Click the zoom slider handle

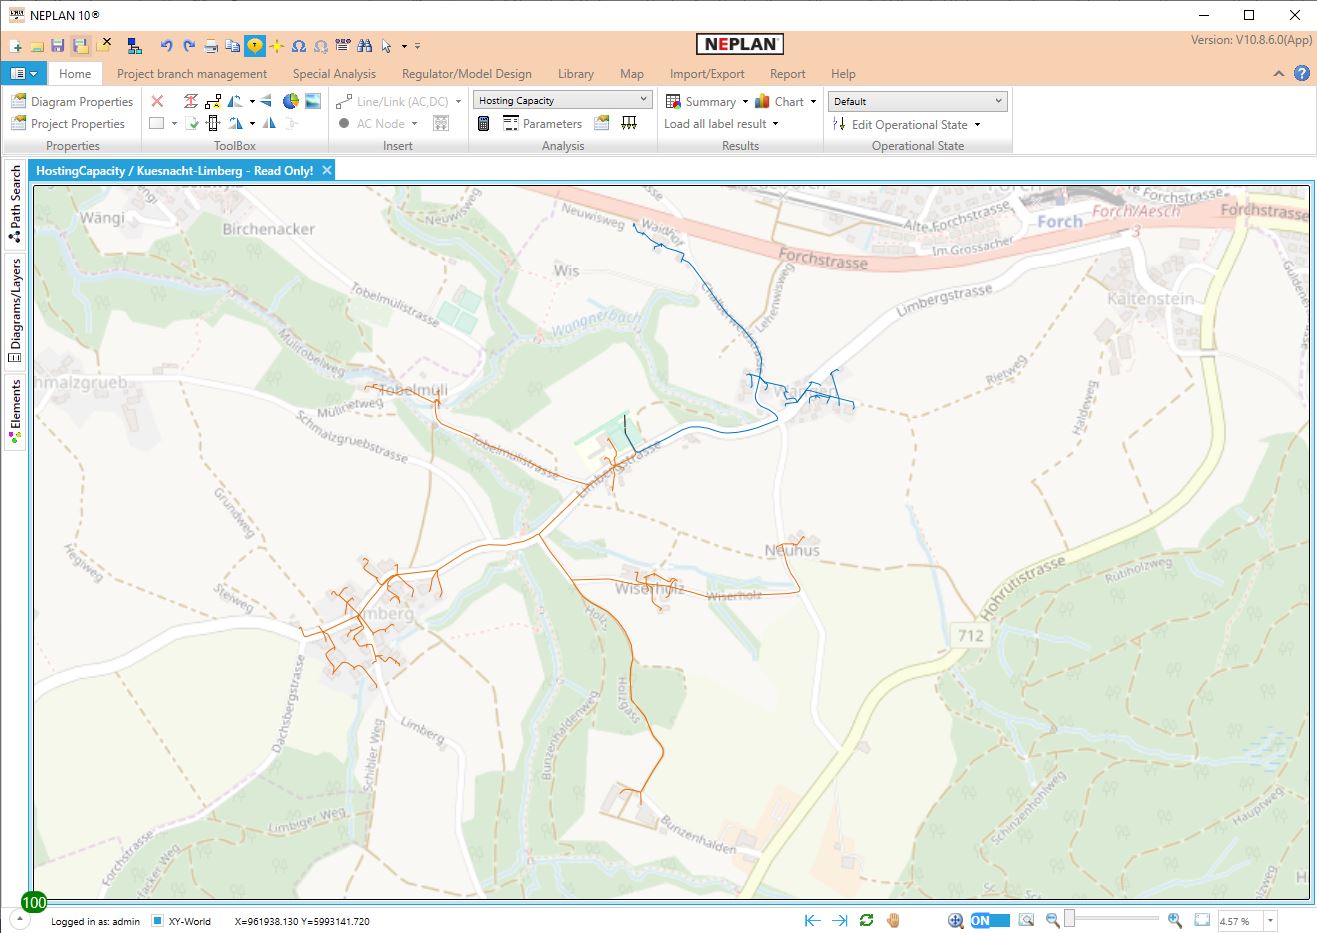(x=1069, y=919)
